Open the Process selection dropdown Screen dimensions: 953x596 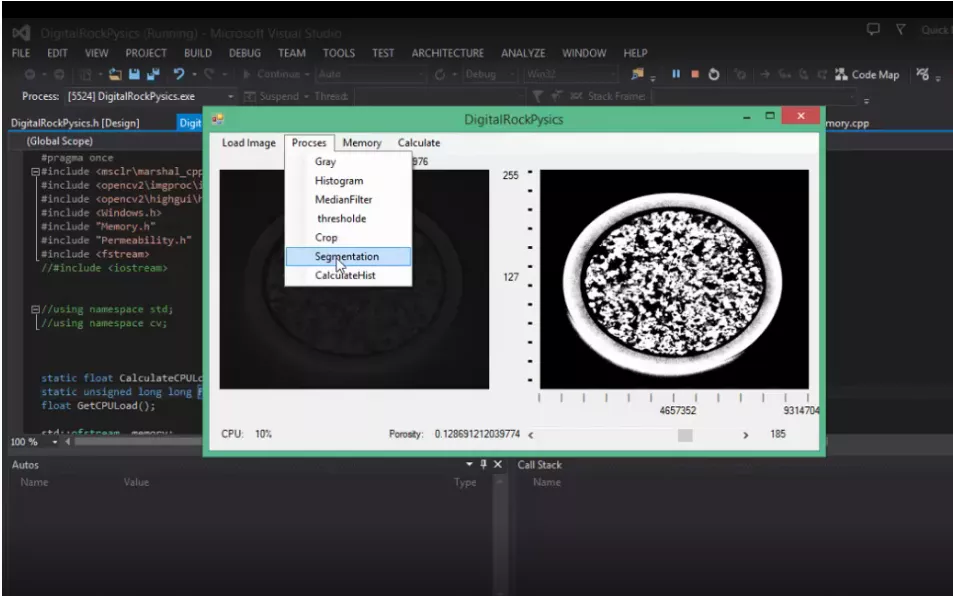[x=230, y=97]
